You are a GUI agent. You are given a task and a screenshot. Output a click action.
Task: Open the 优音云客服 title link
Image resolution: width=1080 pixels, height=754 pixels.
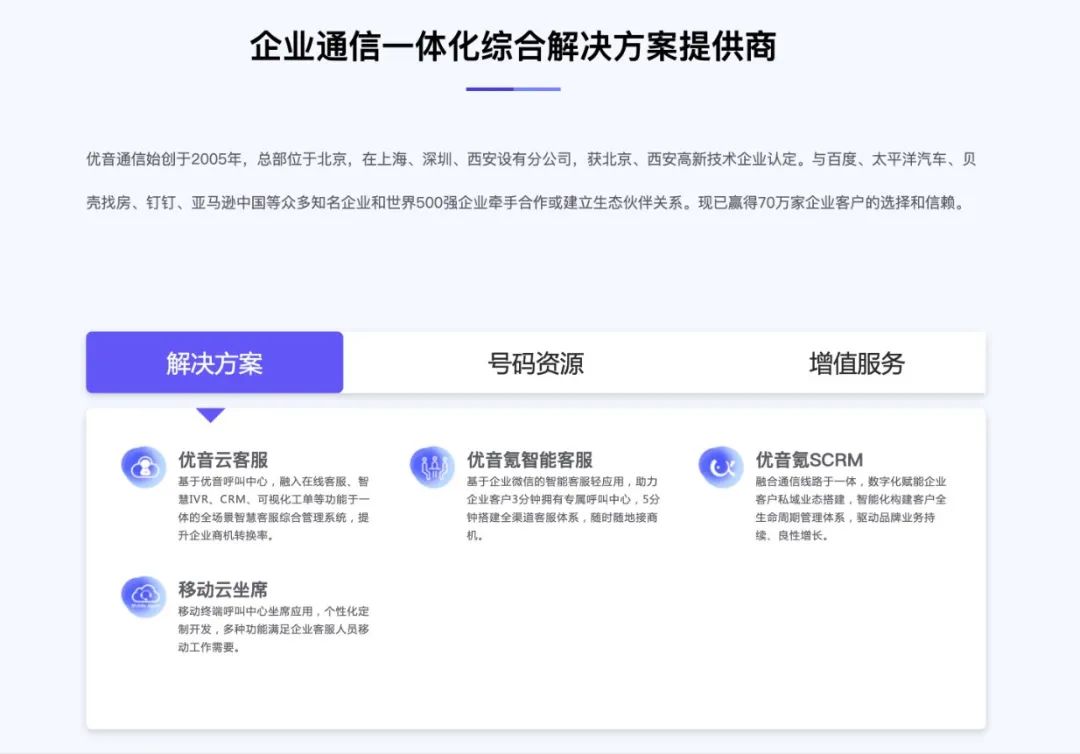coord(222,459)
